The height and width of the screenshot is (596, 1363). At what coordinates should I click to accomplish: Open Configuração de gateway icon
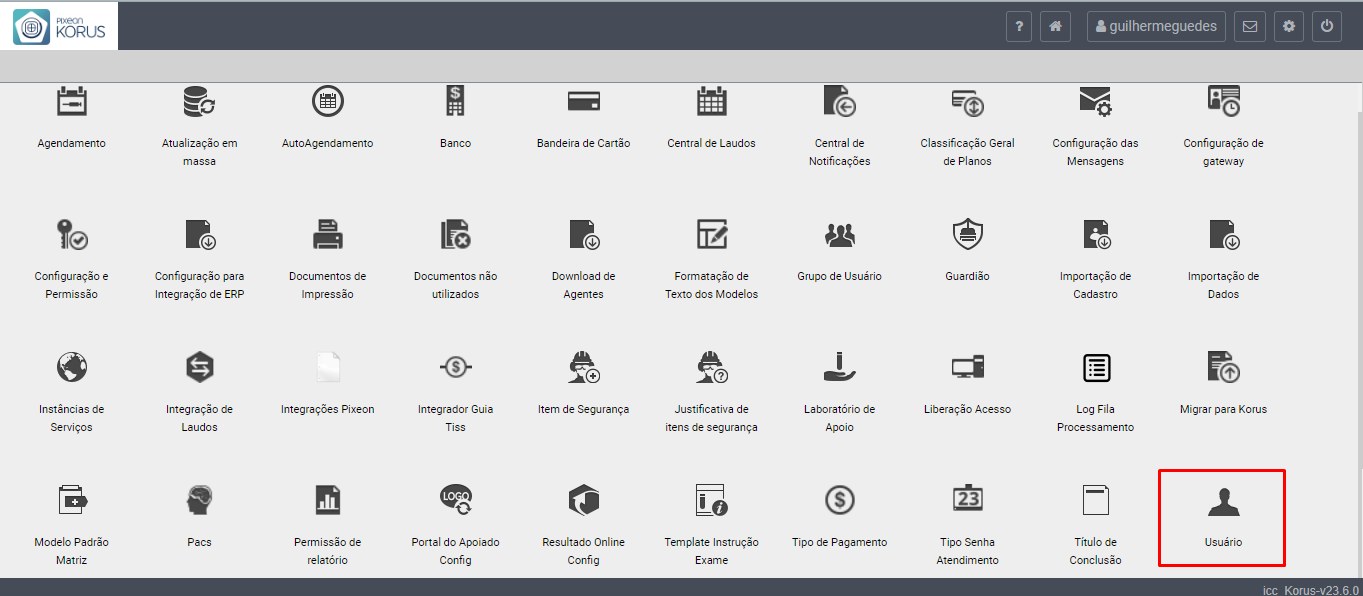[1223, 102]
